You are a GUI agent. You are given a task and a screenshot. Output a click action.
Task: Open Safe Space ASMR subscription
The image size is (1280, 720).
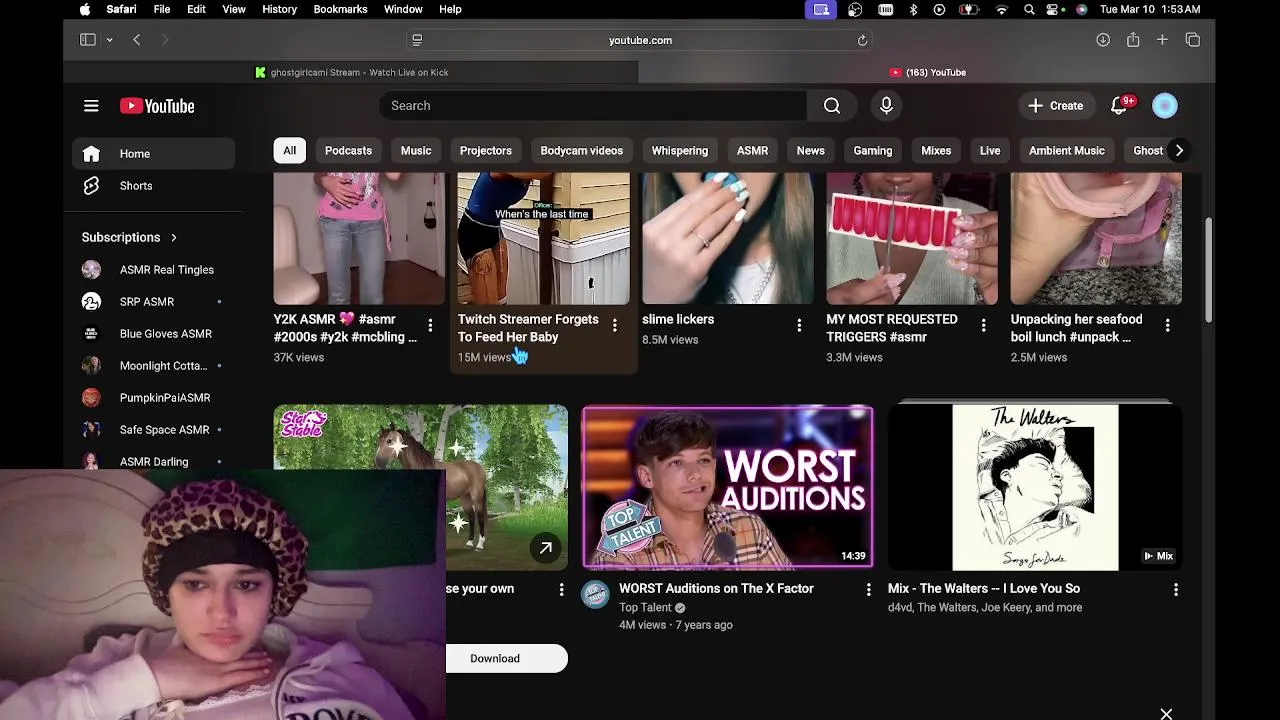(153, 430)
